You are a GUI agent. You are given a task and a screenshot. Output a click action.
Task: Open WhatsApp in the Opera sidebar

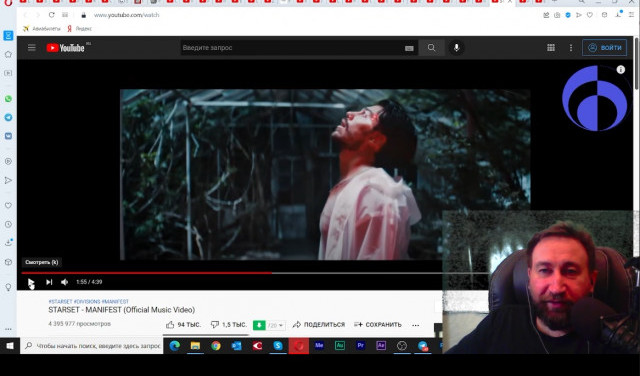[8, 99]
